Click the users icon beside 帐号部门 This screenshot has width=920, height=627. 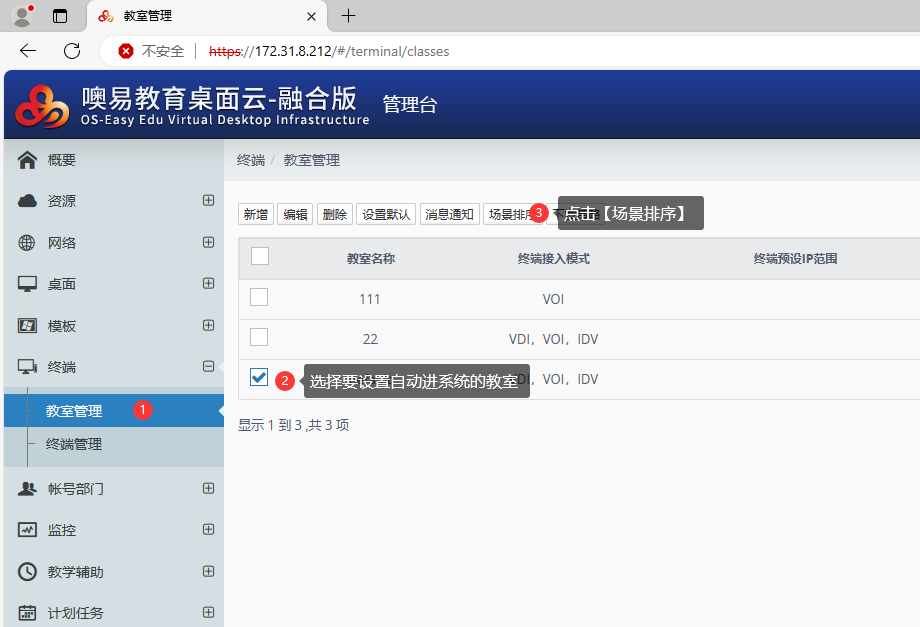[x=28, y=489]
